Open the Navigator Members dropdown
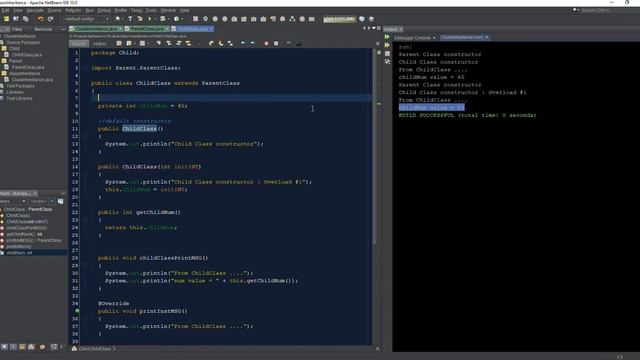Image resolution: width=640 pixels, height=360 pixels. (13, 201)
